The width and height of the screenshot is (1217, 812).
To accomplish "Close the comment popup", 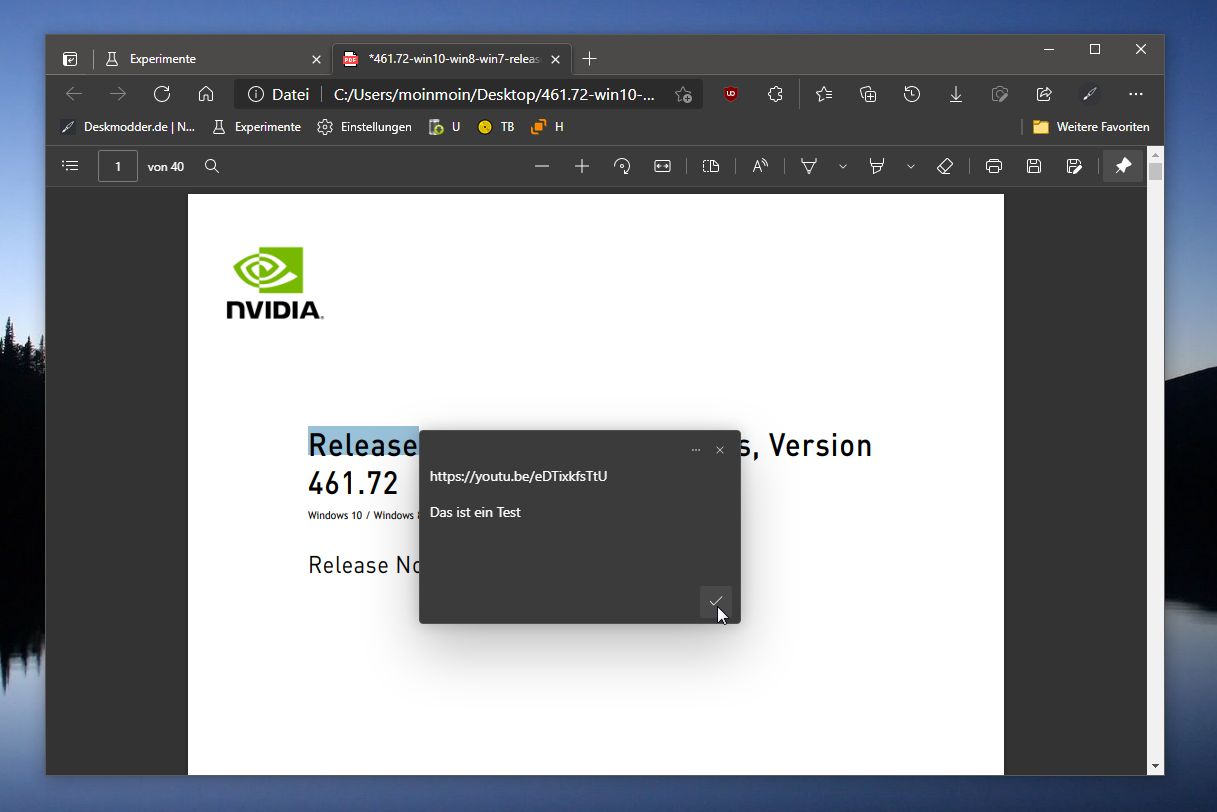I will pos(720,450).
